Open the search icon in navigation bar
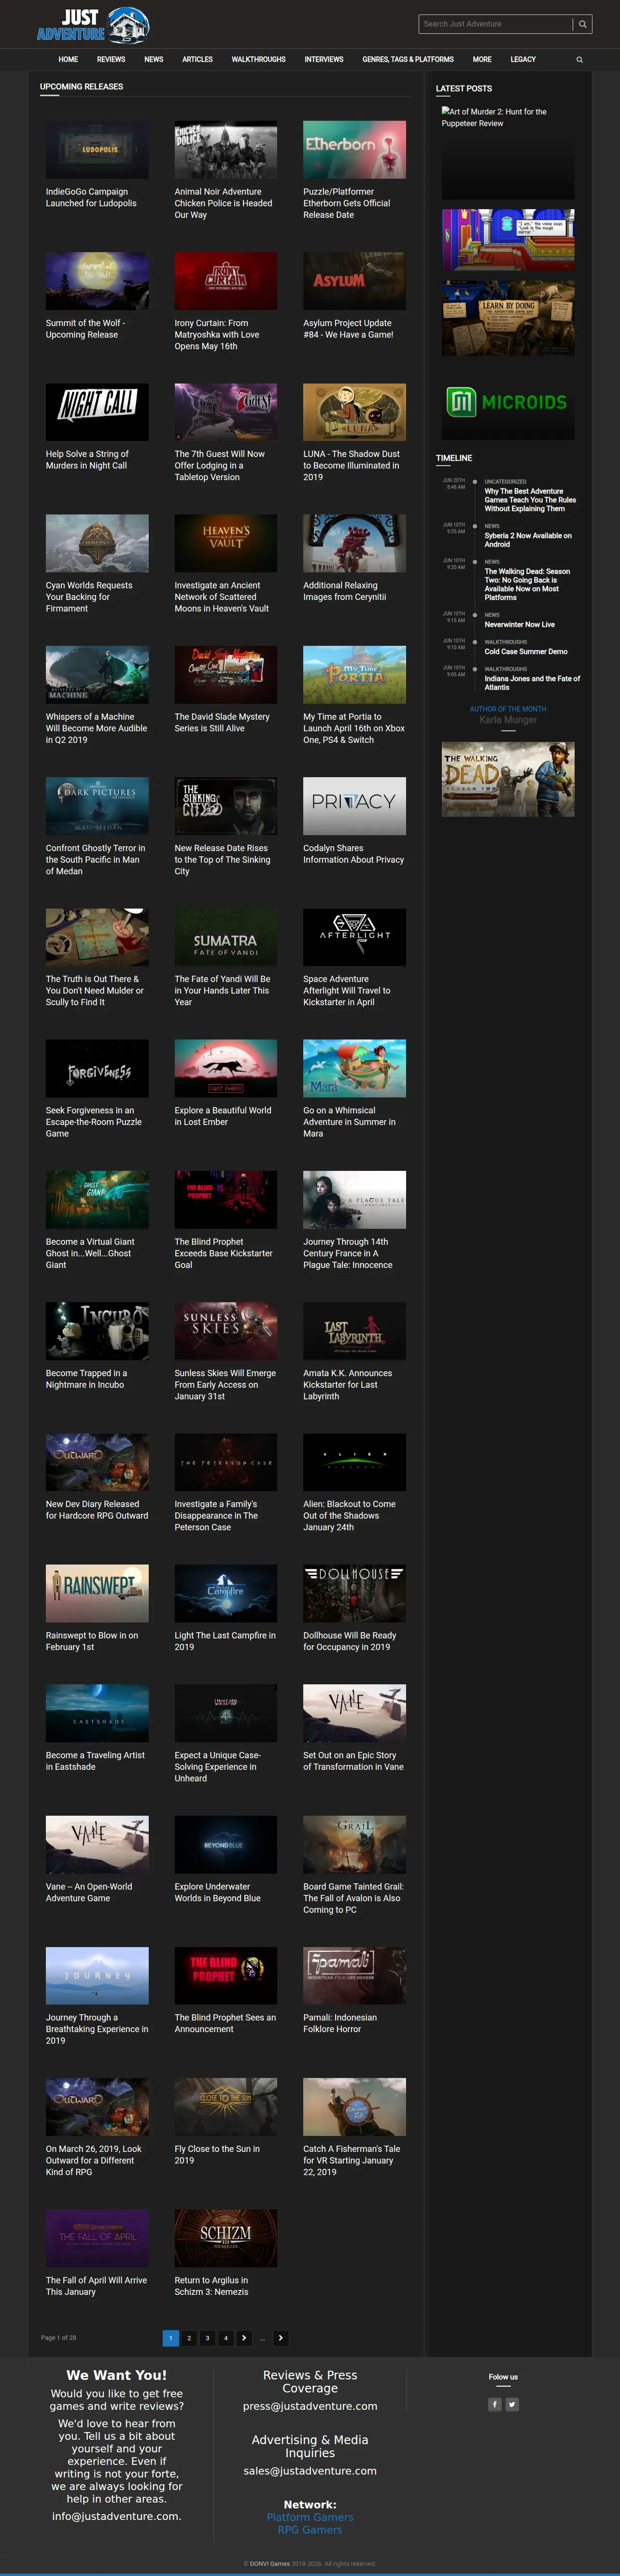 579,60
